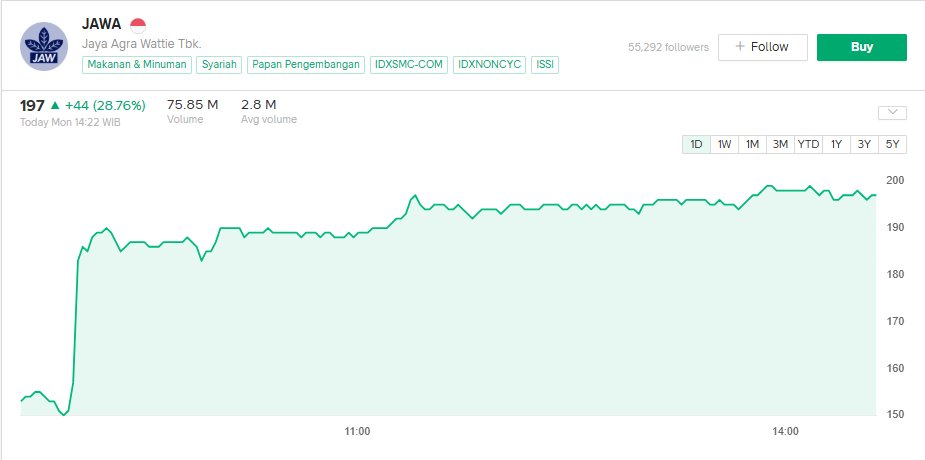This screenshot has height=460, width=925.
Task: Open the ISSI index tag
Action: (545, 65)
